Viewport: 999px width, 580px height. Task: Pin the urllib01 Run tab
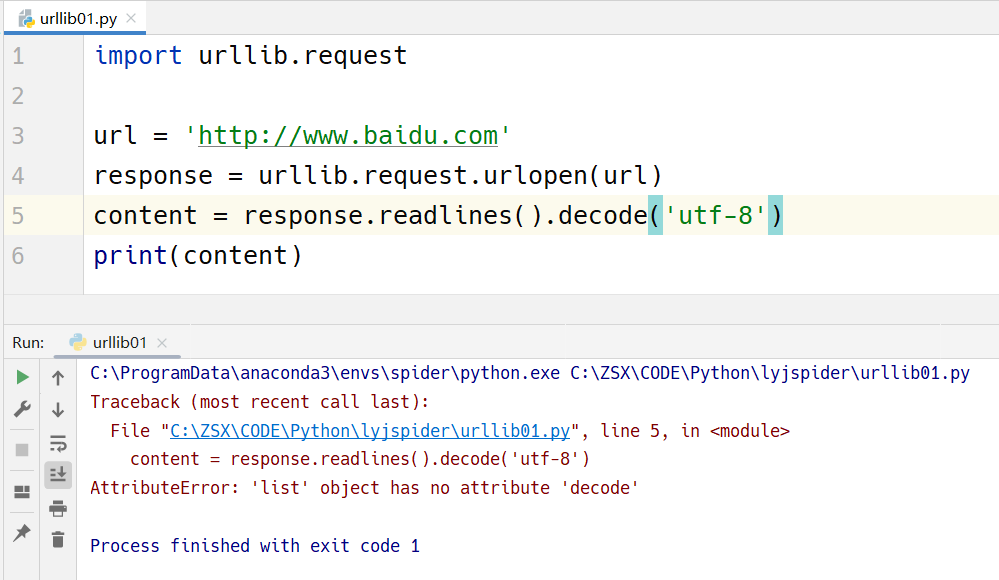coord(22,533)
